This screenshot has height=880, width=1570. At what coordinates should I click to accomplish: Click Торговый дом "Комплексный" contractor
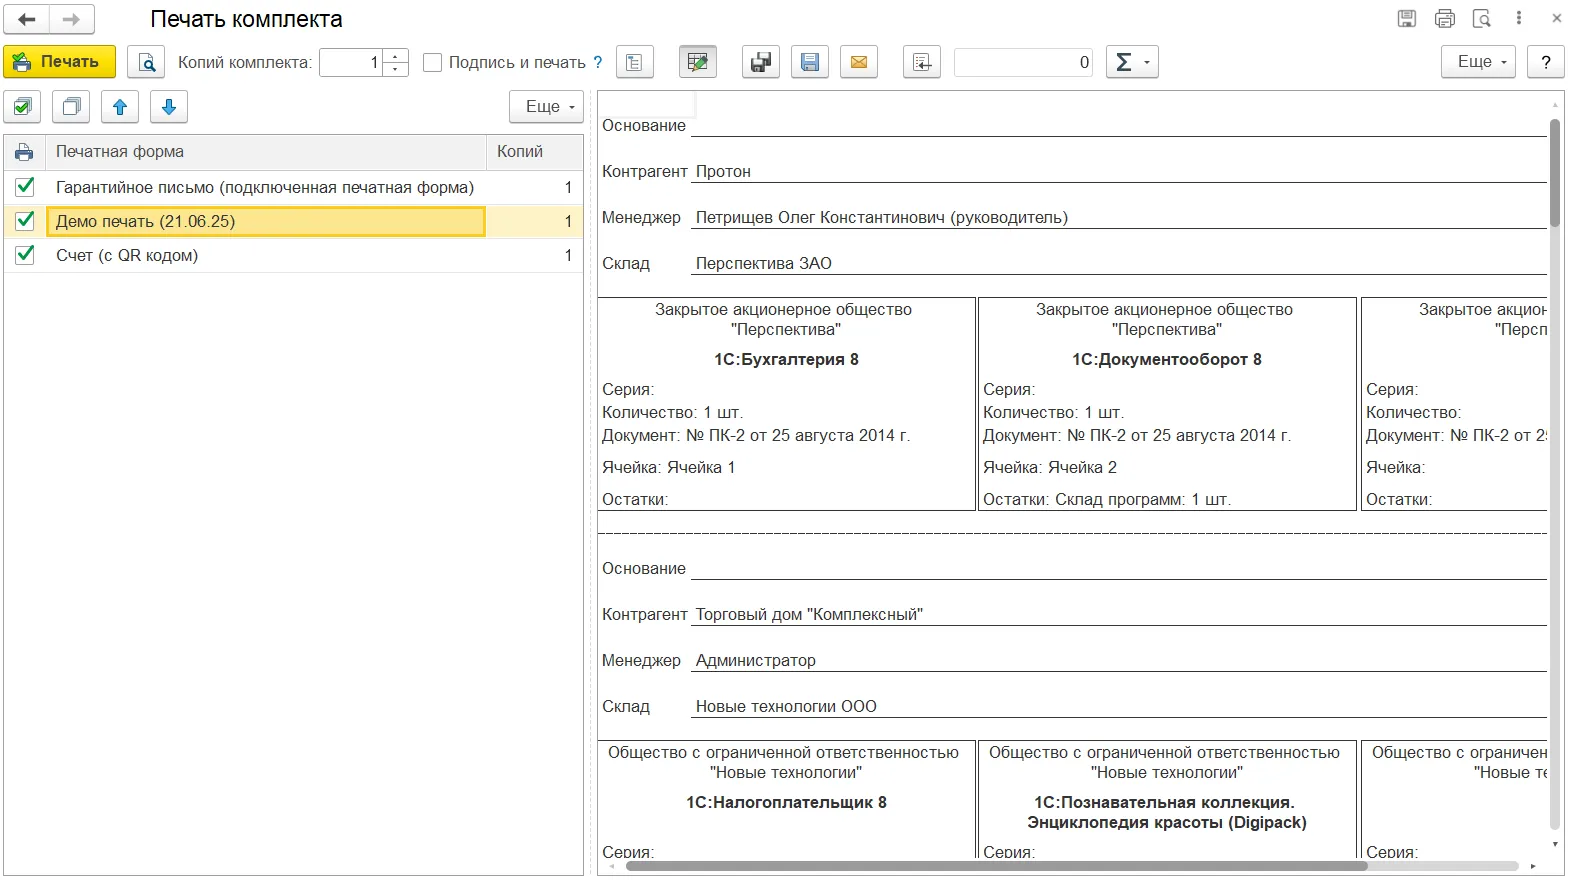pos(809,614)
